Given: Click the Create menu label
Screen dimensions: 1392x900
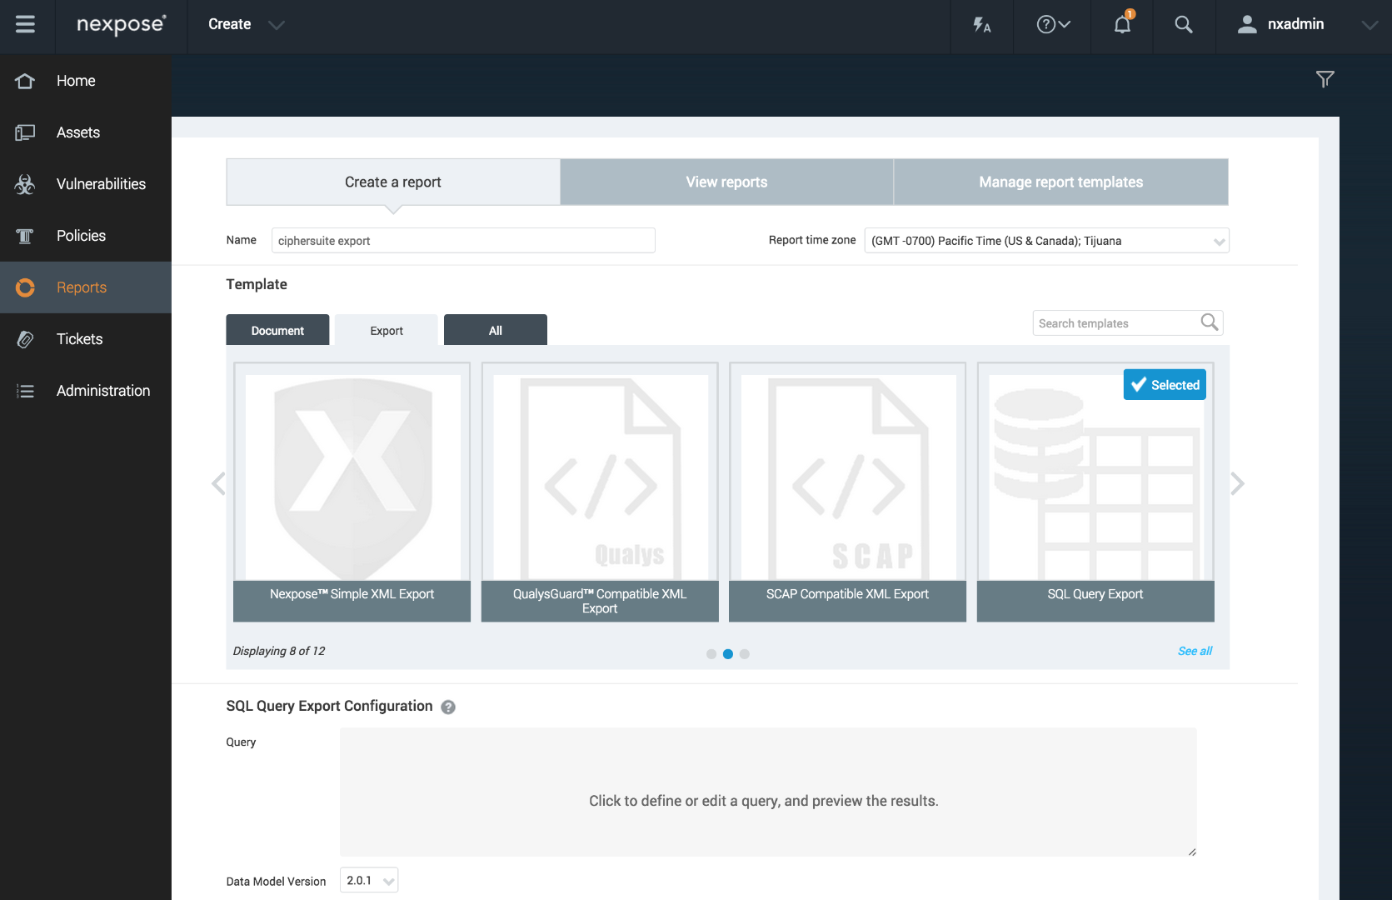Looking at the screenshot, I should tap(229, 24).
